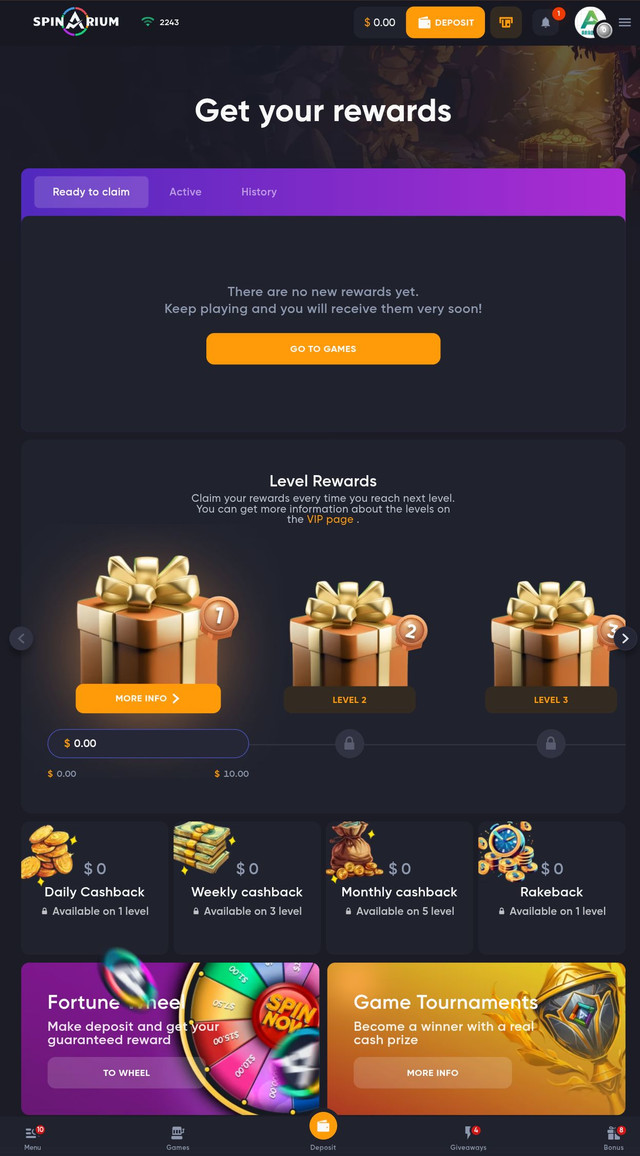Switch to the History tab
This screenshot has width=640, height=1156.
[x=259, y=192]
